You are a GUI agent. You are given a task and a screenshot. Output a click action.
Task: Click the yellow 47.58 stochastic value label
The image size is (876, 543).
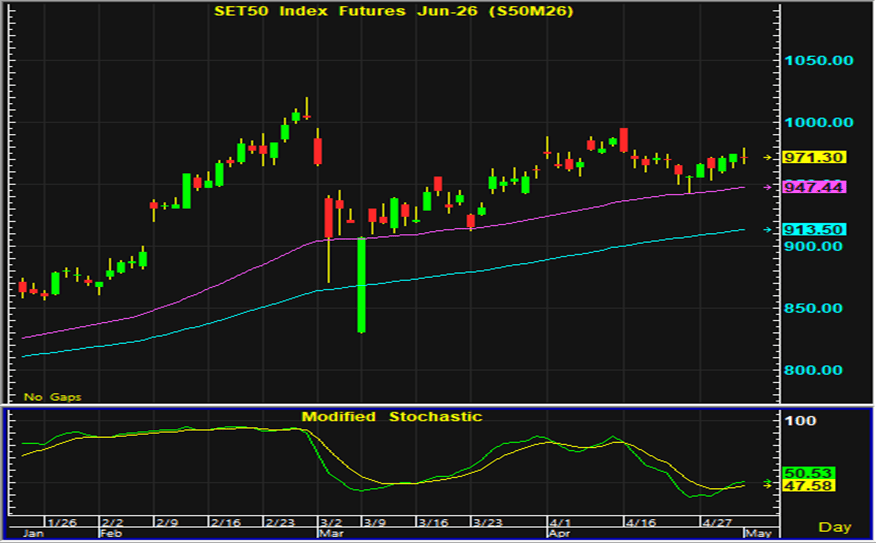coord(809,485)
